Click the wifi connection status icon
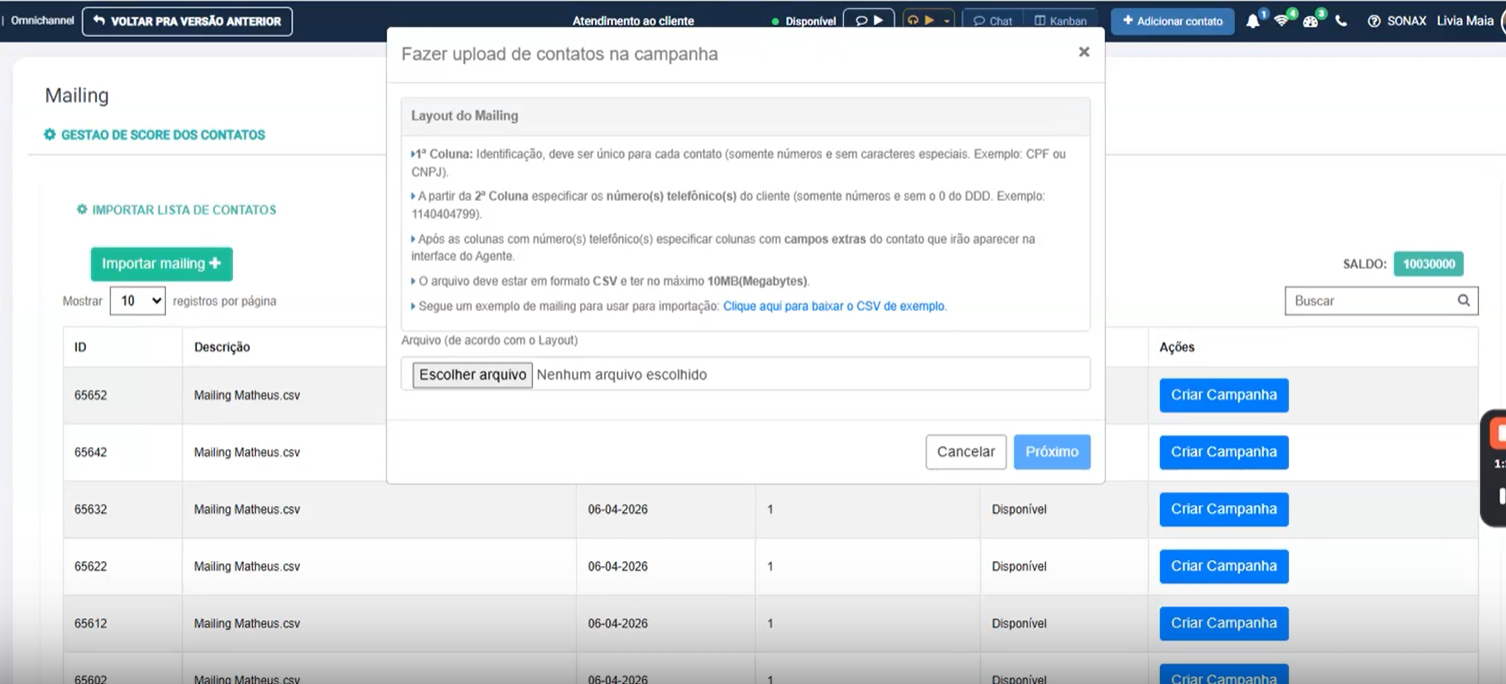Screen dimensions: 1506x684 (x=1281, y=21)
